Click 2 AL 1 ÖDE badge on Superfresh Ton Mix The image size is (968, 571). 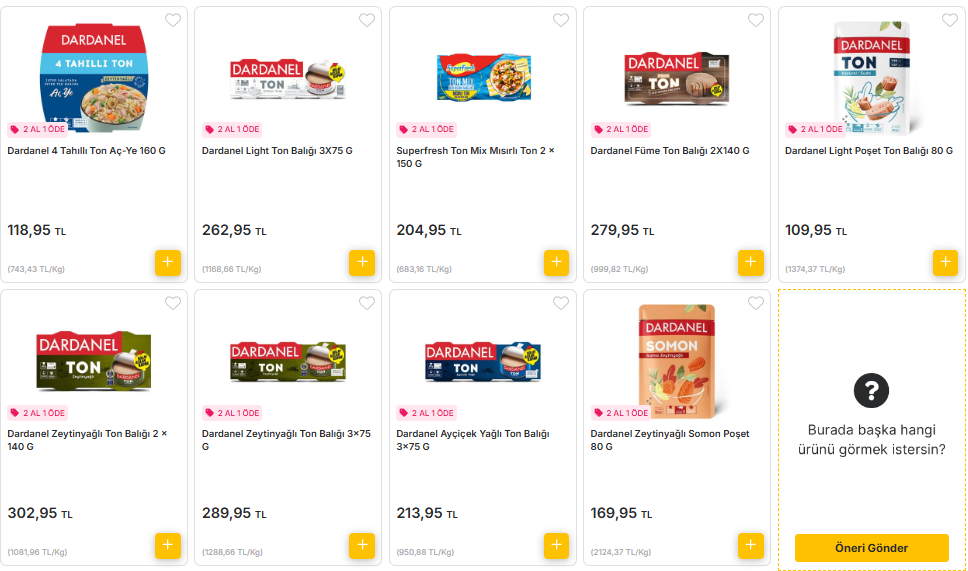click(427, 129)
